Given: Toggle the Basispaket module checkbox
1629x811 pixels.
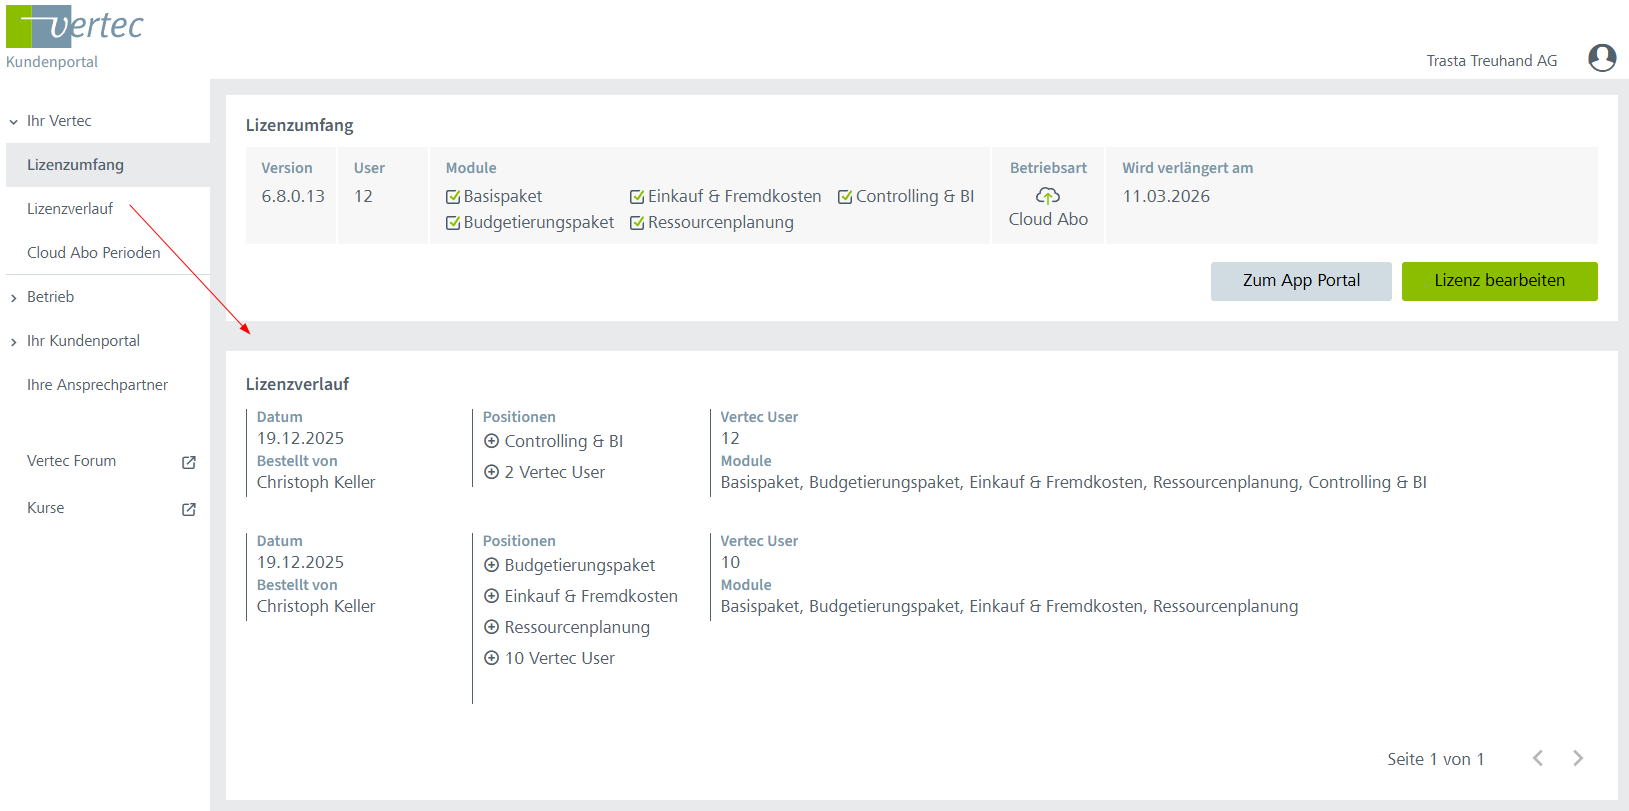Looking at the screenshot, I should (x=453, y=197).
